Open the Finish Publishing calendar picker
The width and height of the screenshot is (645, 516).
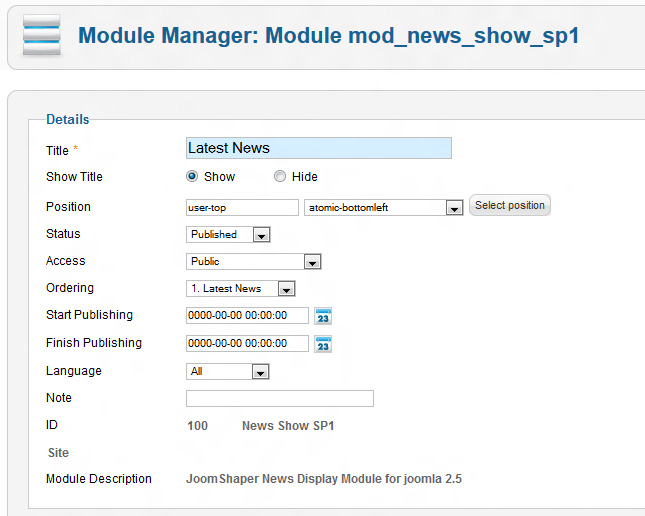(x=323, y=344)
